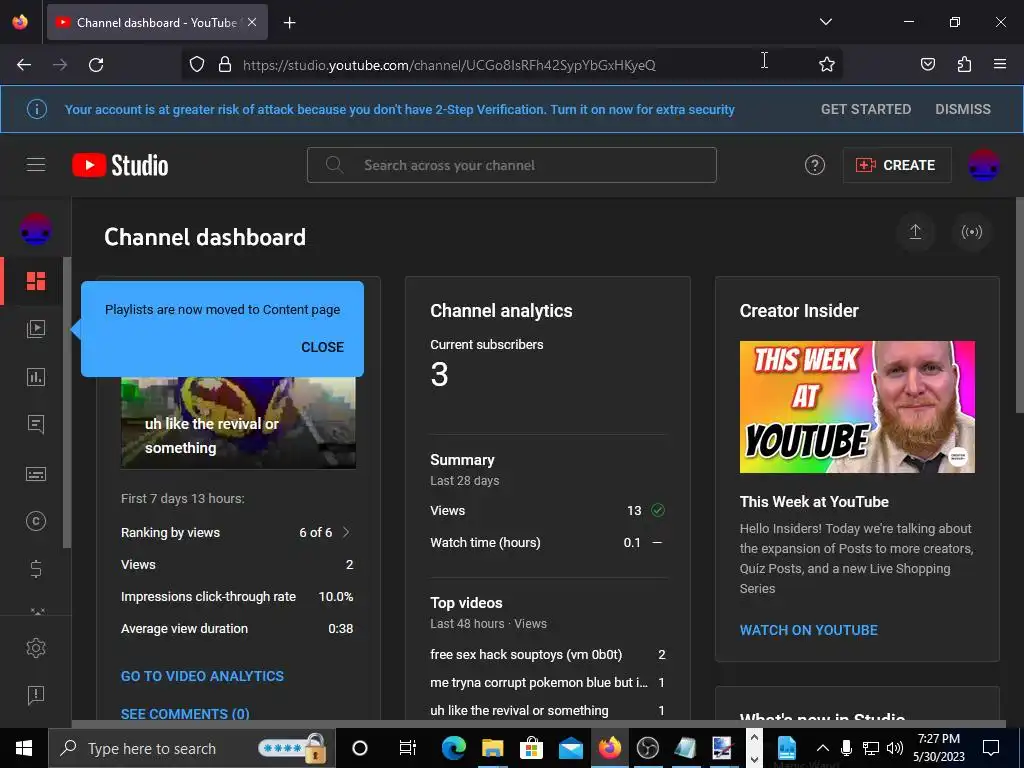Image resolution: width=1024 pixels, height=768 pixels.
Task: Open a new browser tab
Action: pyautogui.click(x=289, y=22)
